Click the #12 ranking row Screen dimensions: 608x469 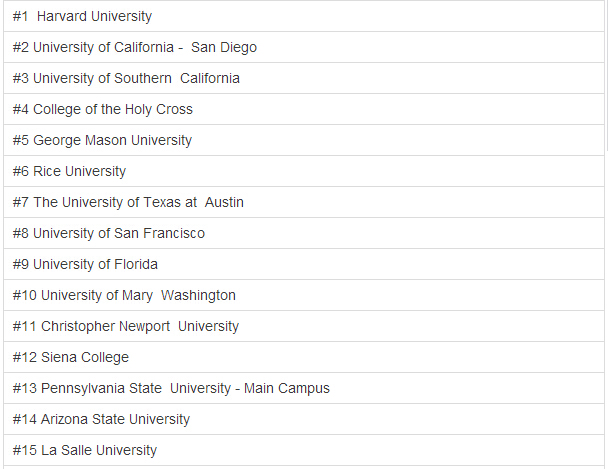(x=70, y=357)
